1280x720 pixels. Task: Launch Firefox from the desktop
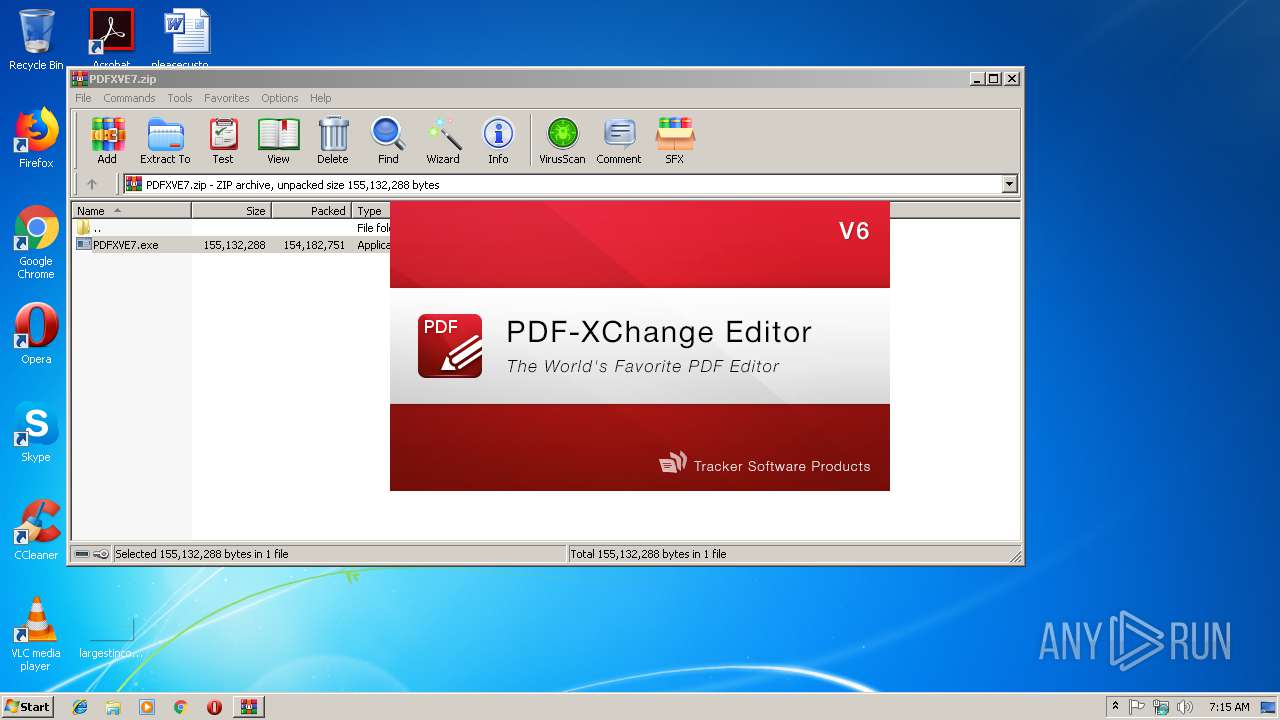tap(36, 138)
